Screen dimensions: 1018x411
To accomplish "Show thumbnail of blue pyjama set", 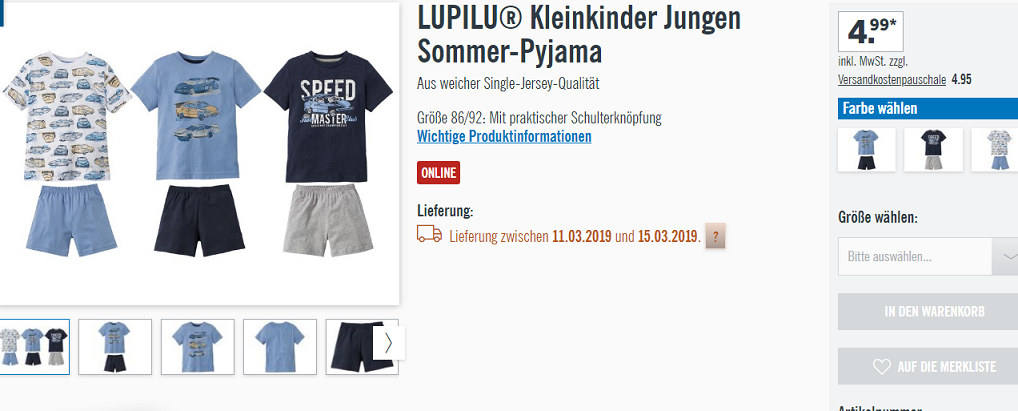I will click(115, 347).
